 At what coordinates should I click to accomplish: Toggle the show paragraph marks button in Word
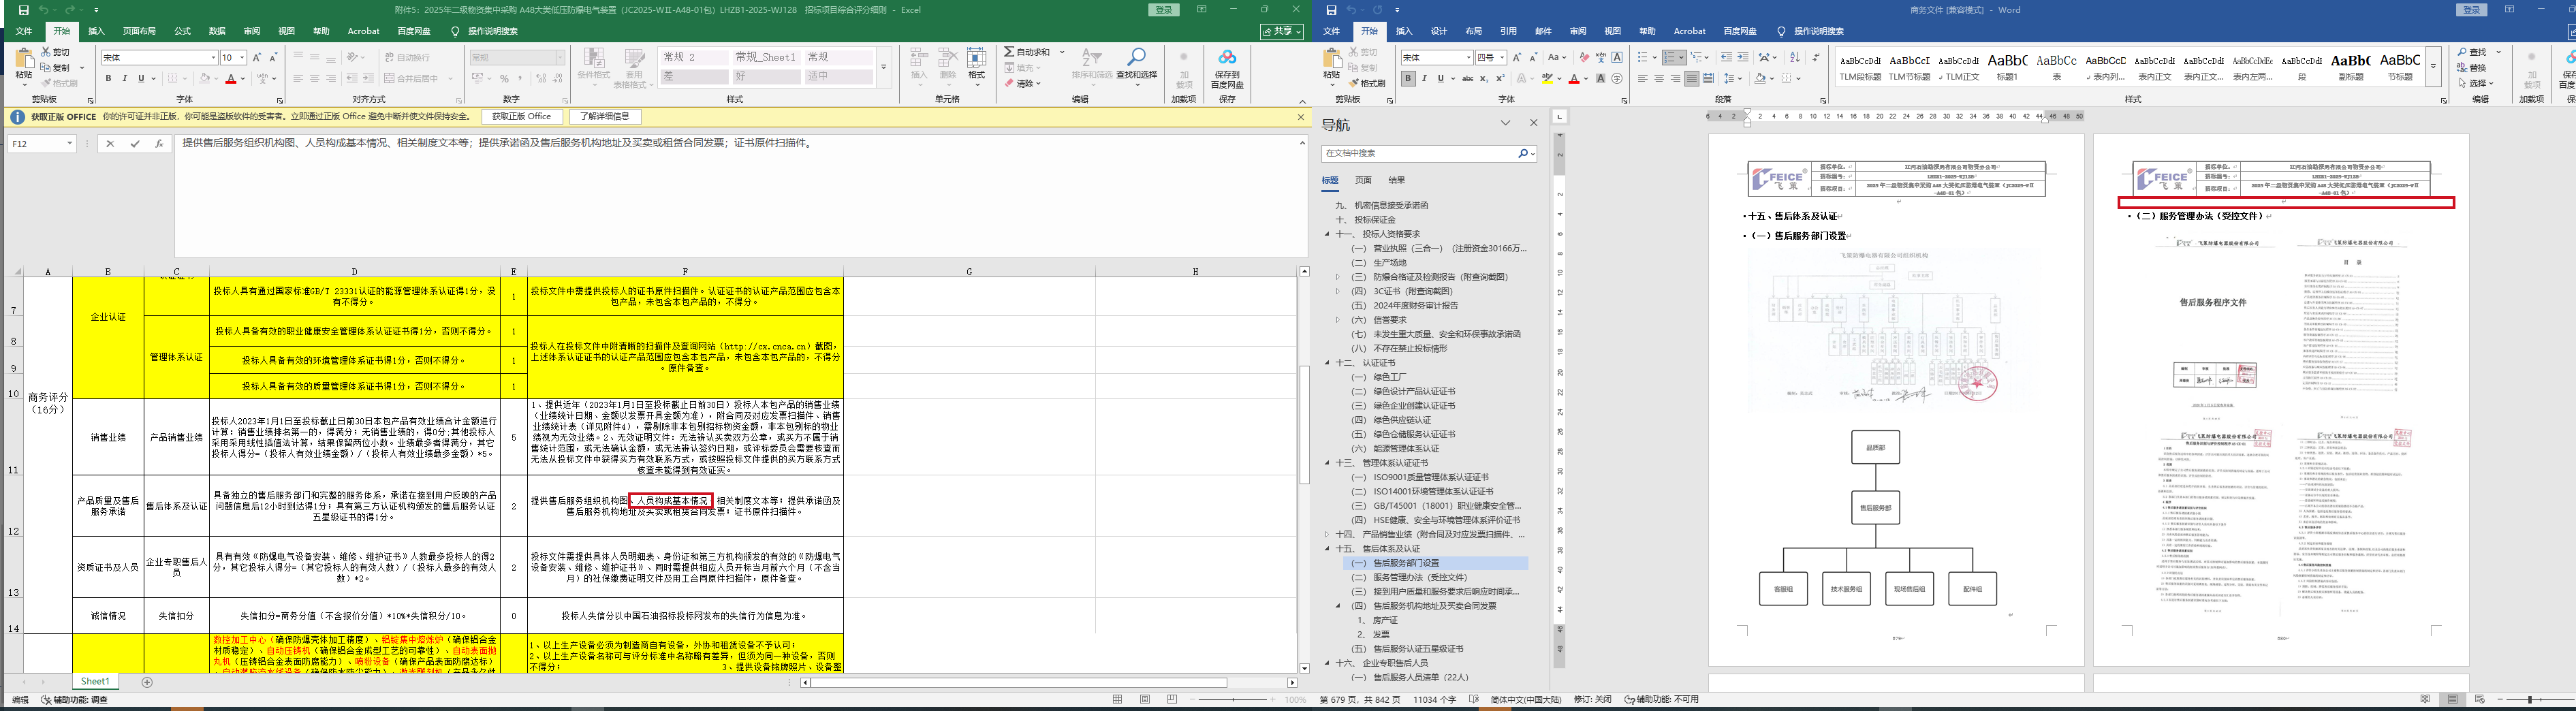(x=1816, y=58)
